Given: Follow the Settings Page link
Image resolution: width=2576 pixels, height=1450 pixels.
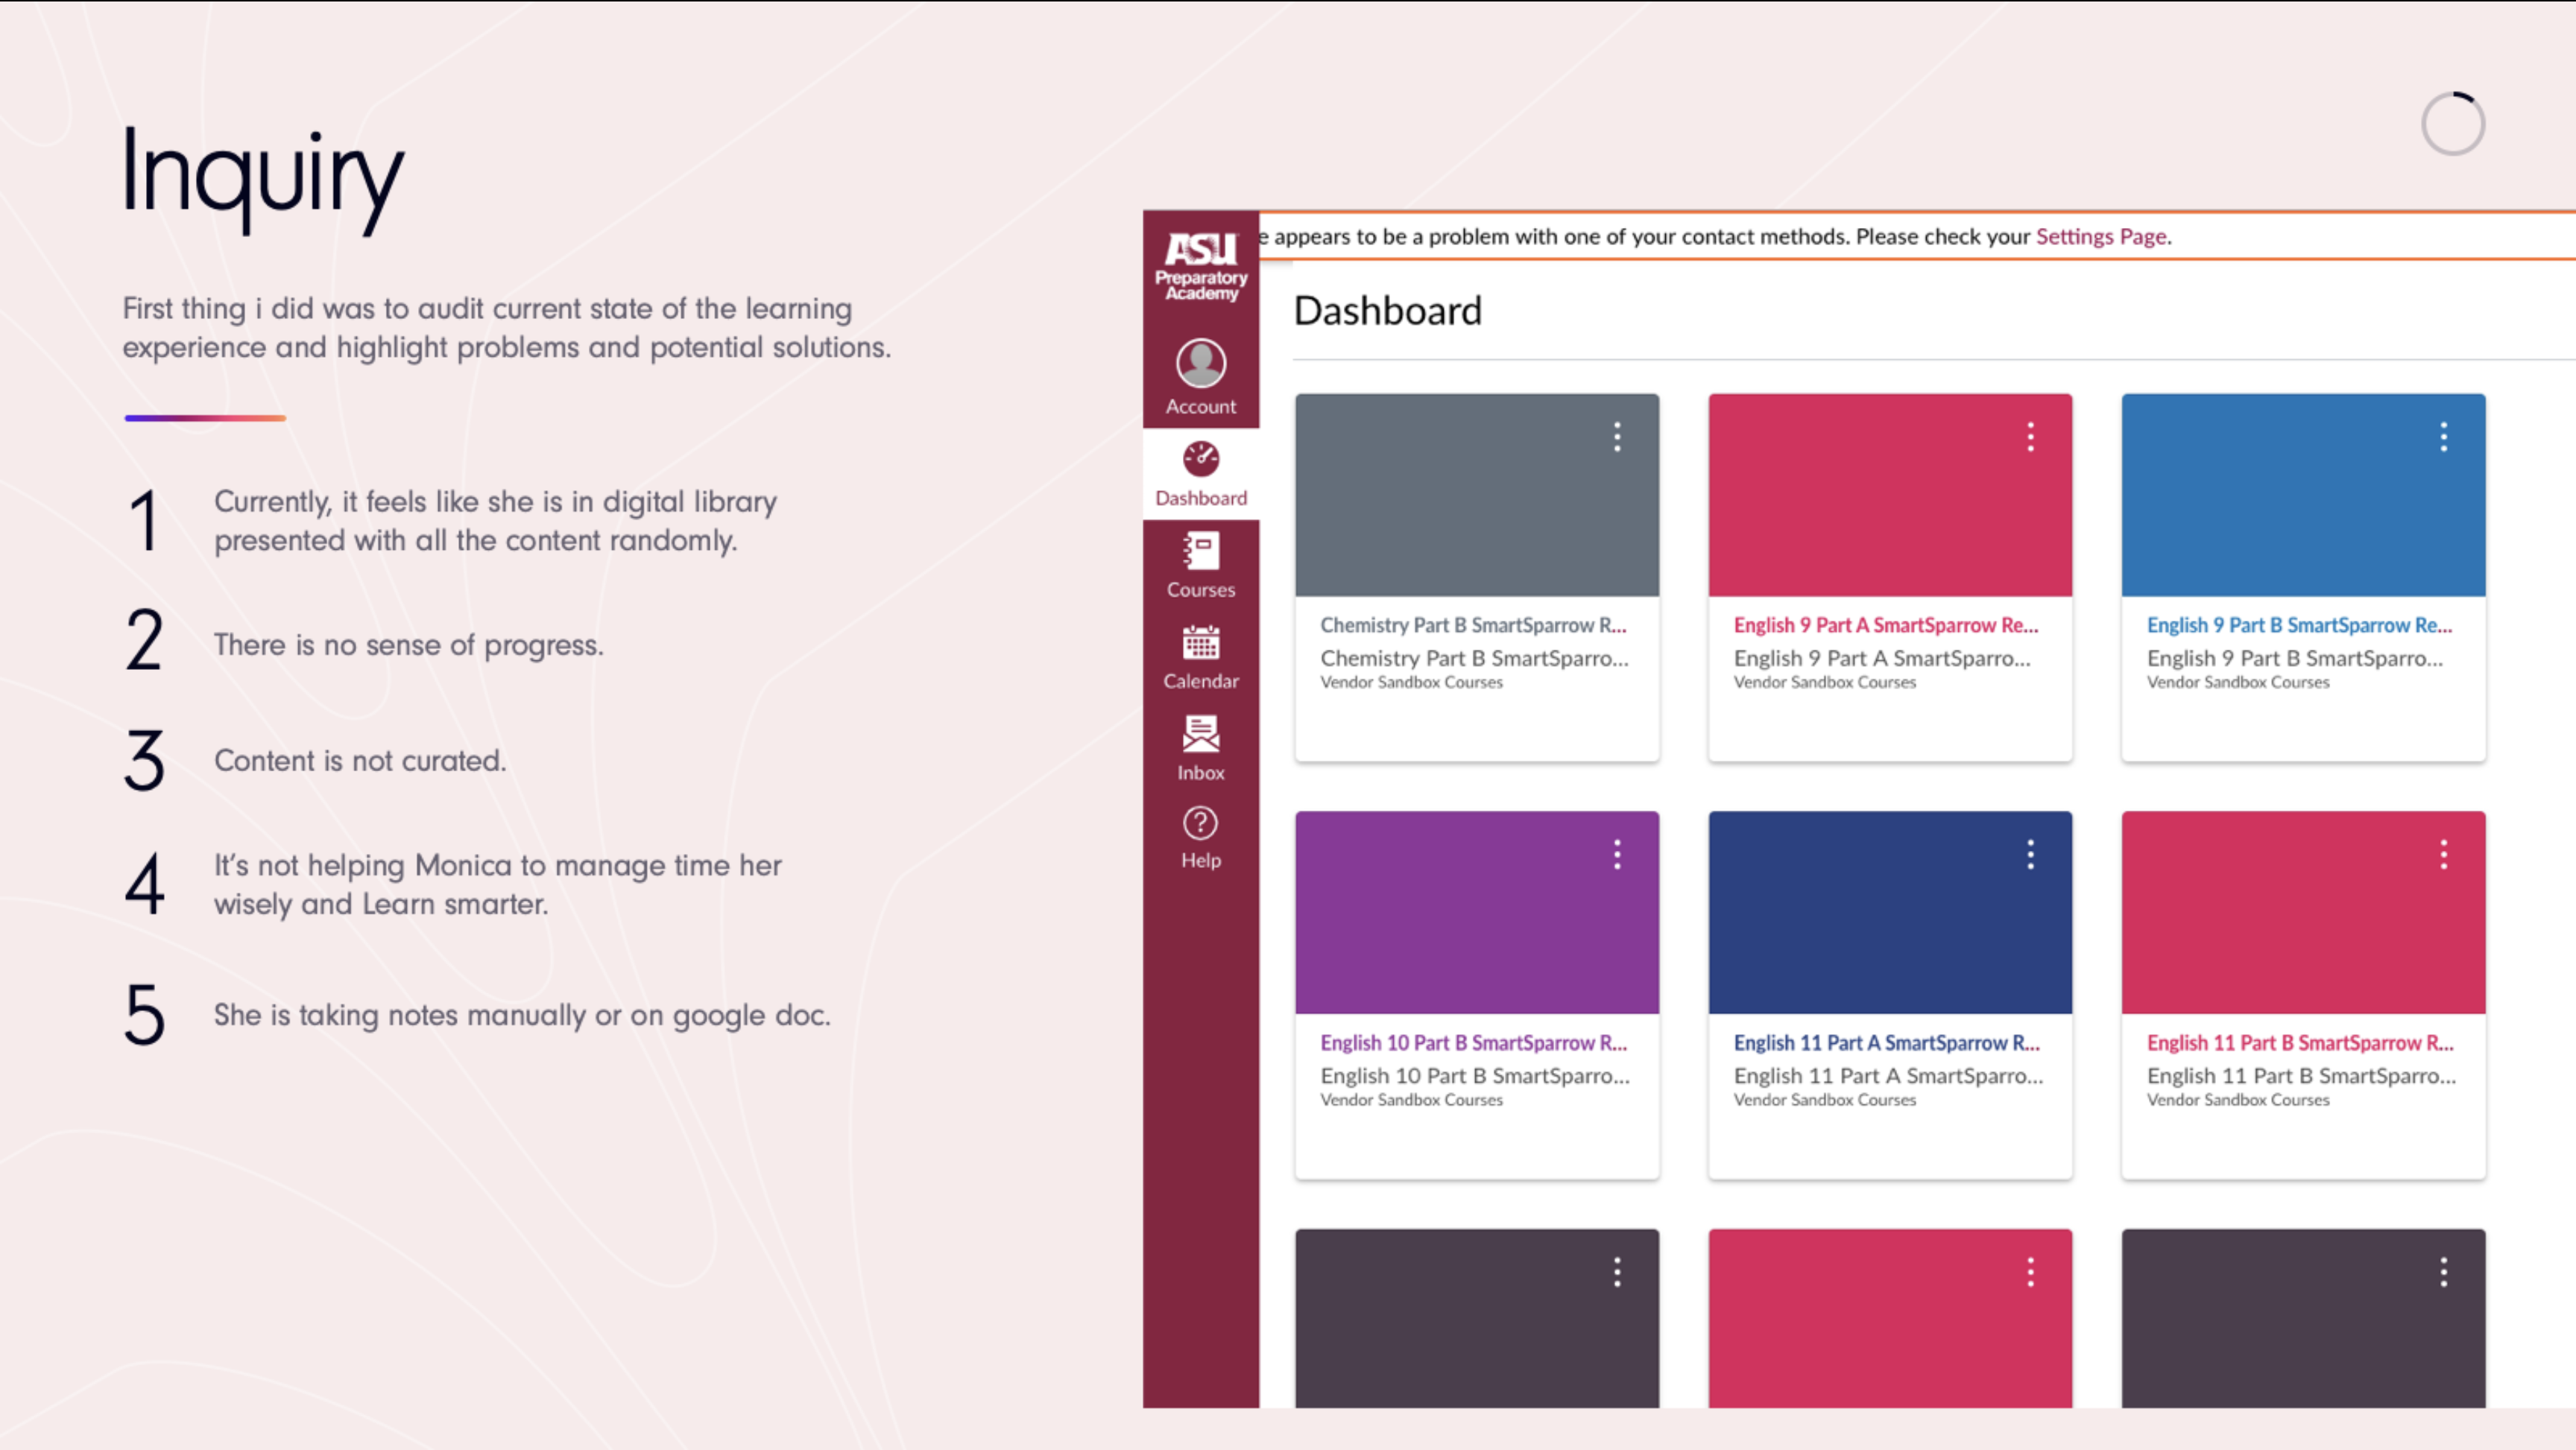Looking at the screenshot, I should [x=2101, y=236].
